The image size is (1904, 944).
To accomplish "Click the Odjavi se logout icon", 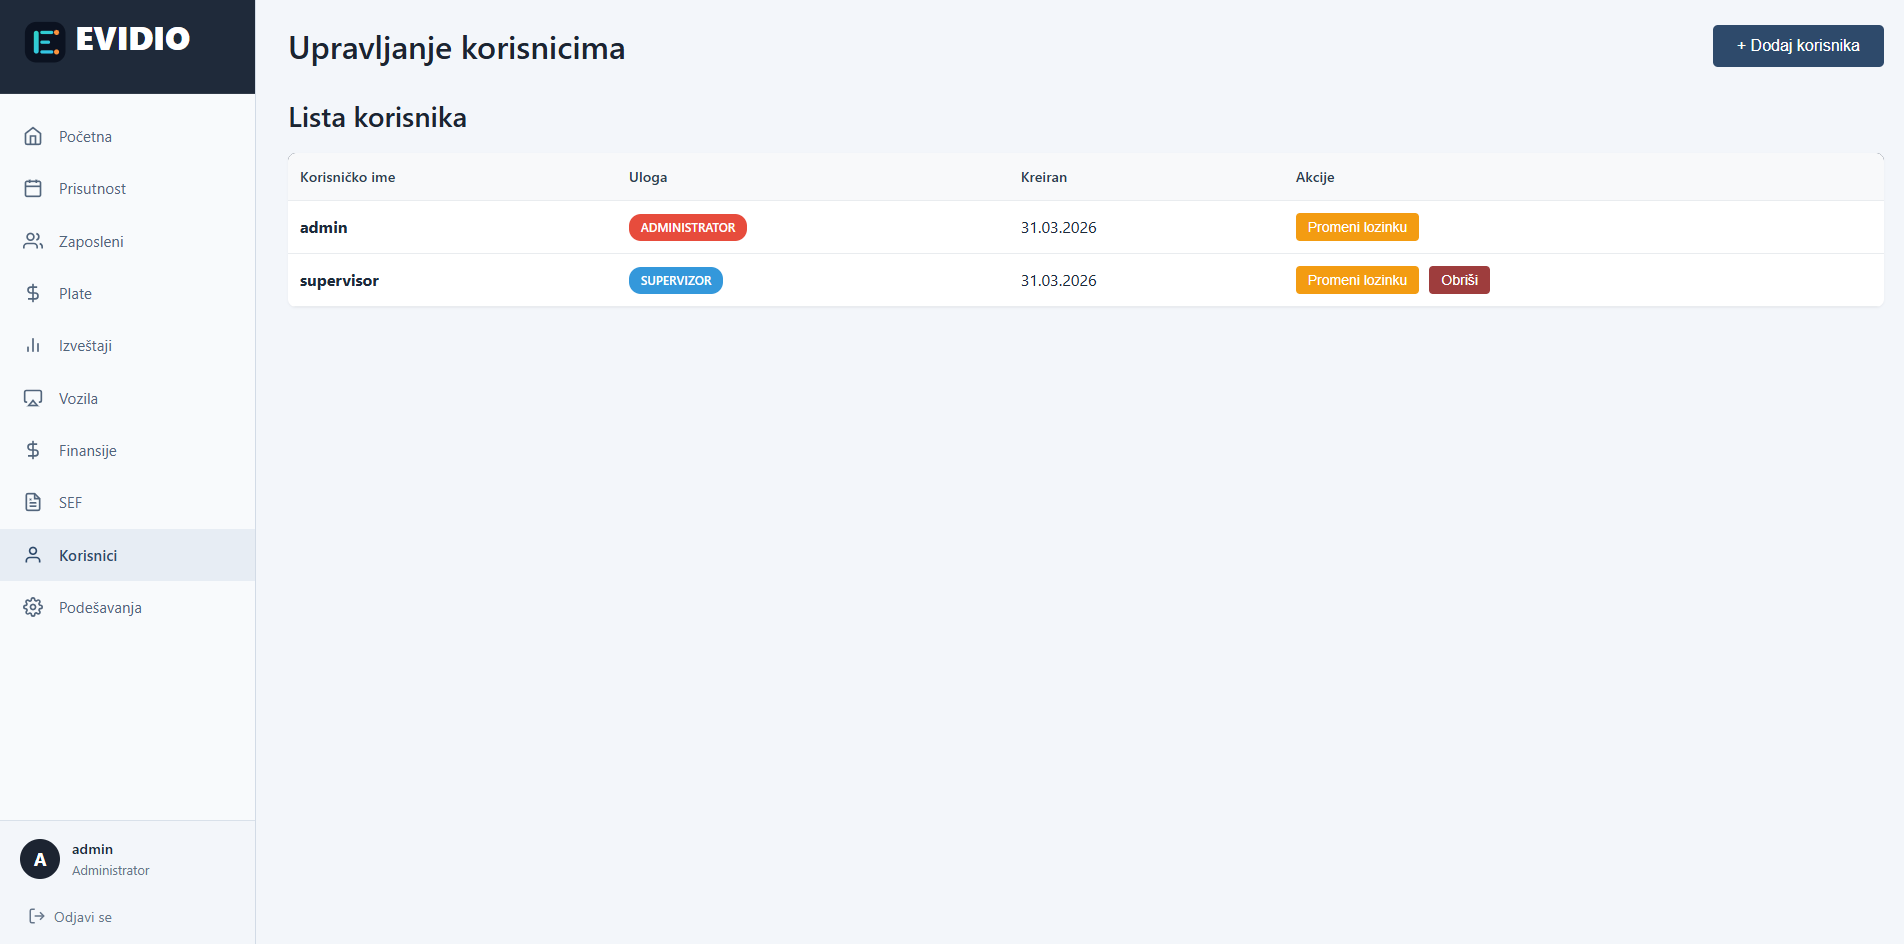I will pos(35,916).
